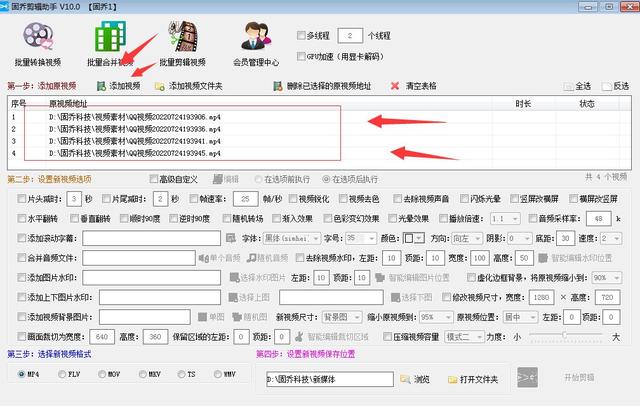The image size is (640, 406).
Task: Click the 添加视频 icon button
Action: coord(101,86)
